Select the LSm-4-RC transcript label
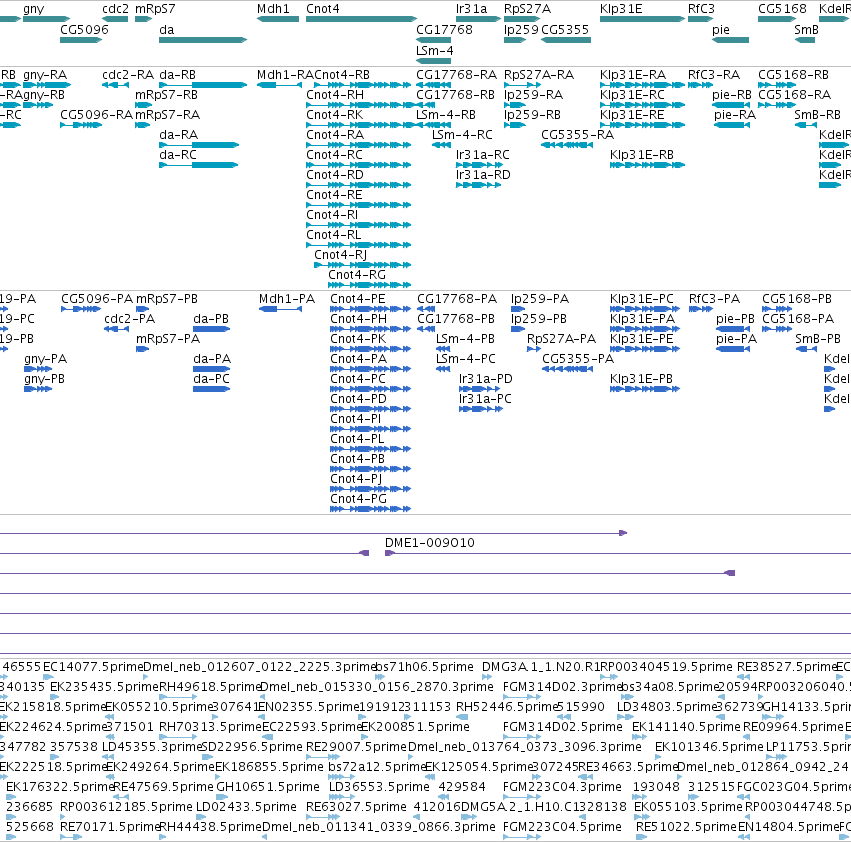The height and width of the screenshot is (842, 851). coord(462,135)
